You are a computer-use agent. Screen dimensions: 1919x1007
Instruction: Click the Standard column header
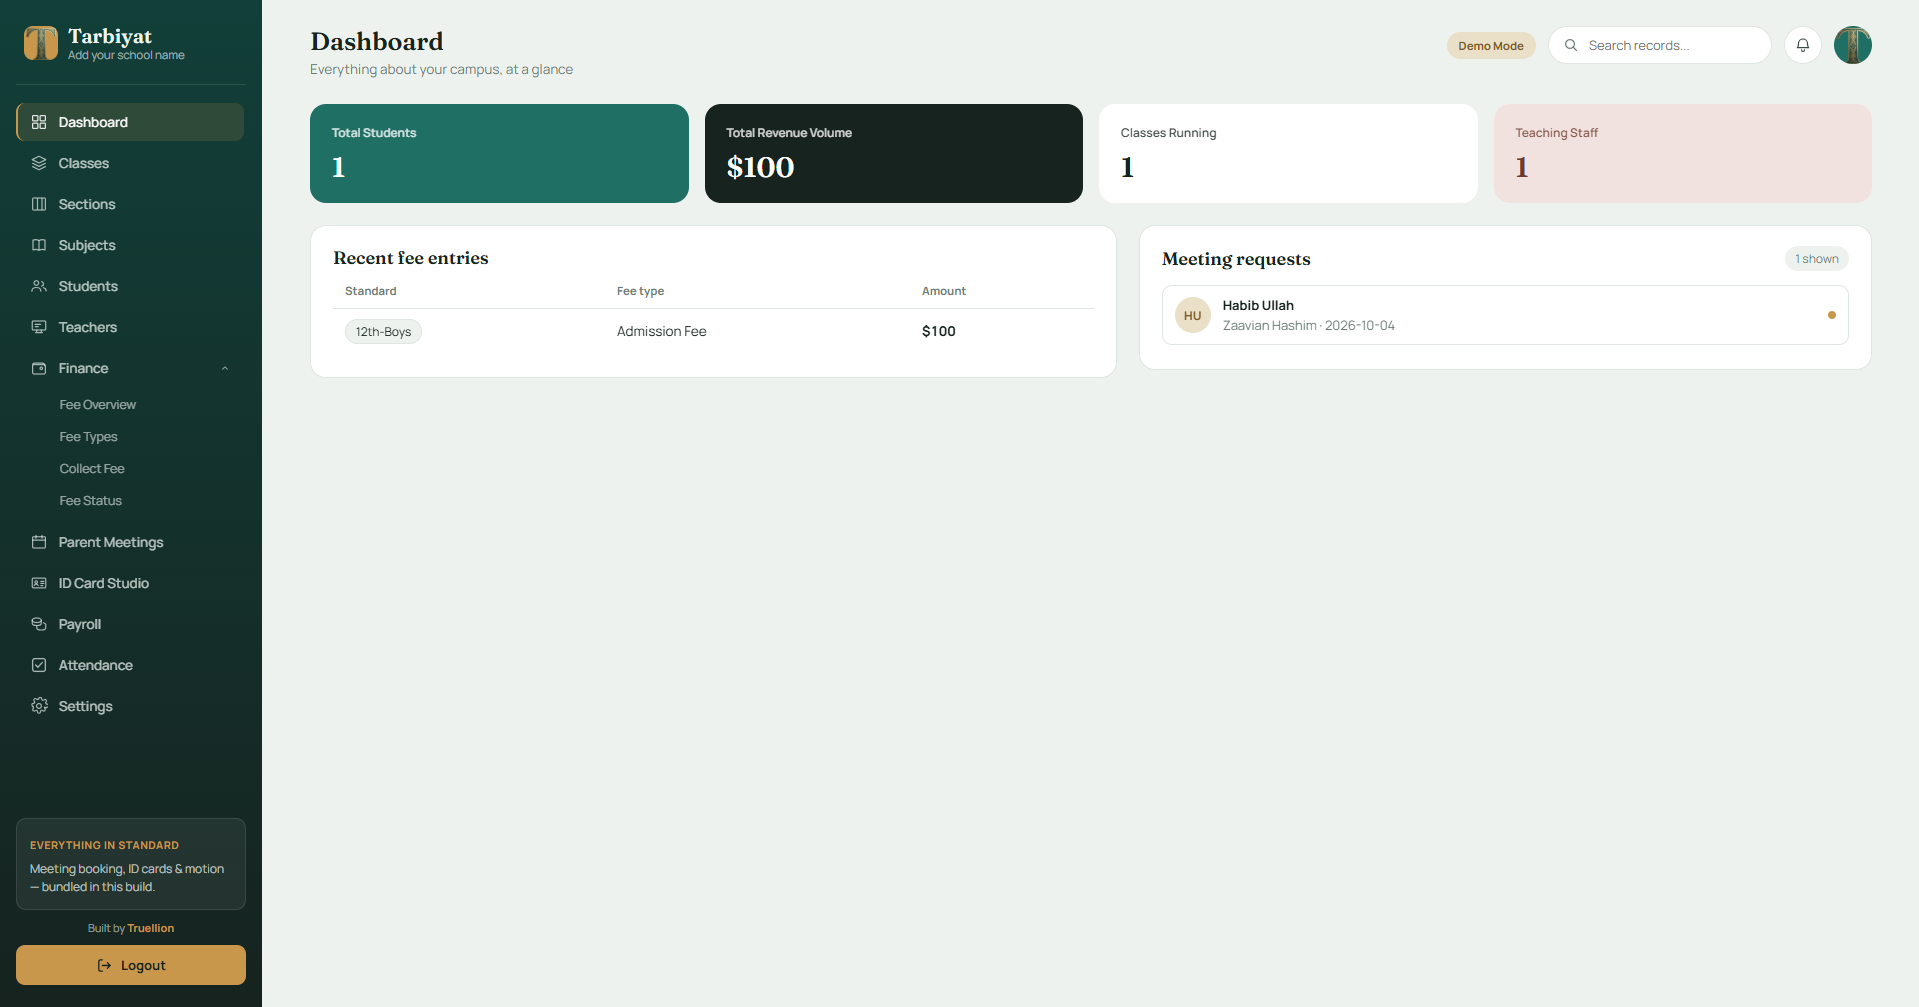point(371,291)
